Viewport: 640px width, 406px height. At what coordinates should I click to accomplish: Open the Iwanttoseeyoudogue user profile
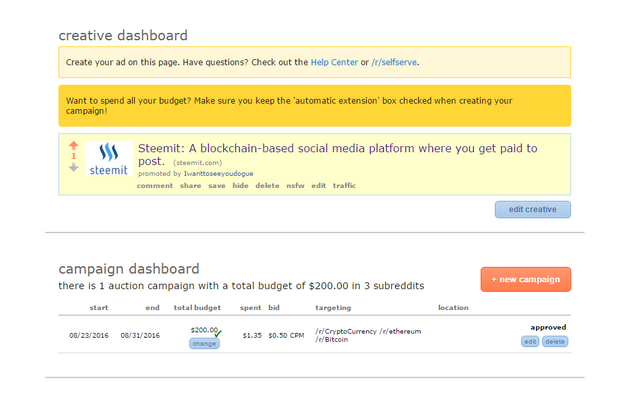coord(218,174)
